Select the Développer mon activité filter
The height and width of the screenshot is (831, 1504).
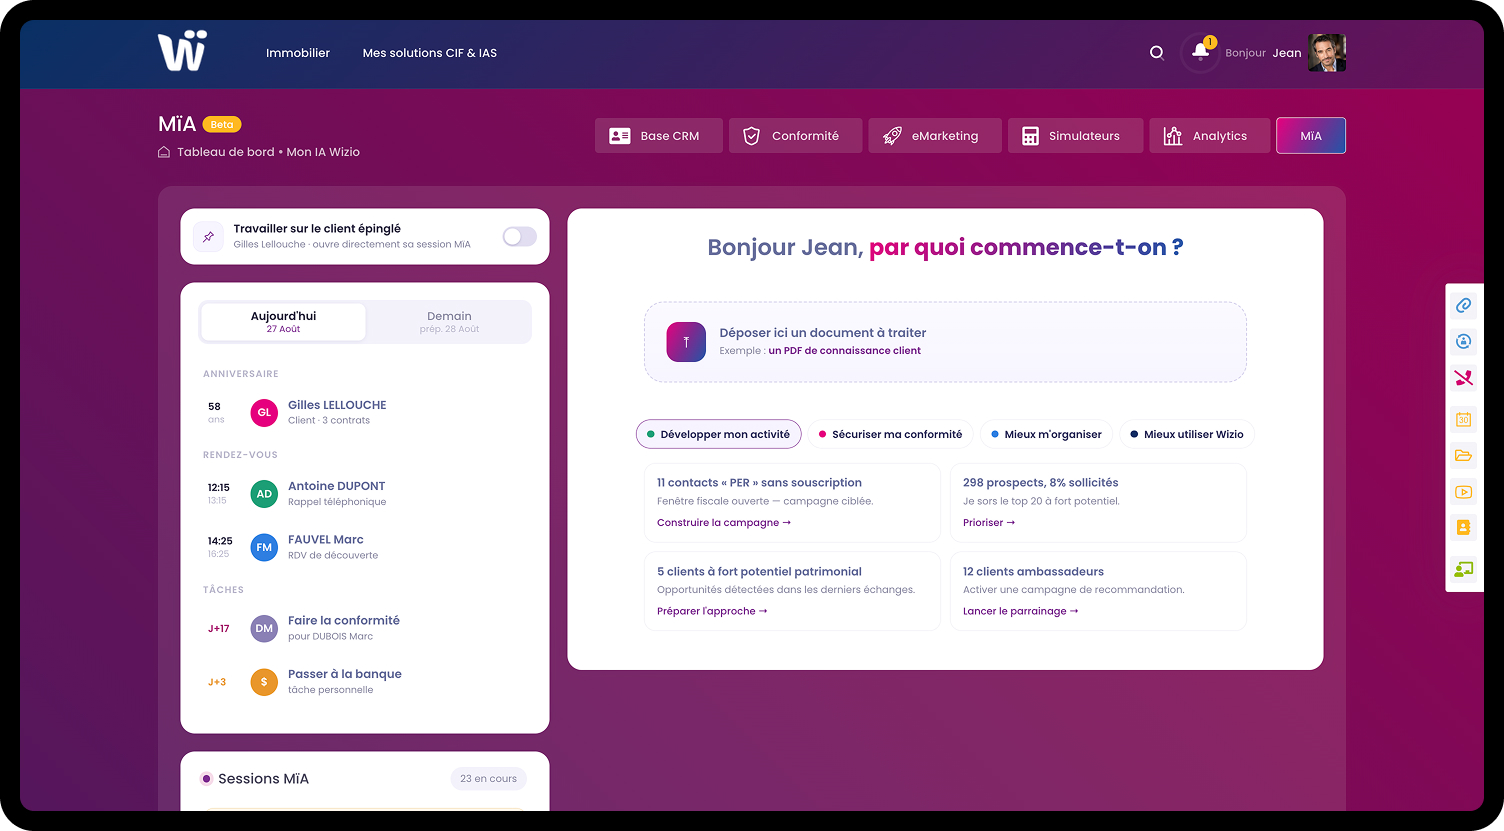pos(718,434)
